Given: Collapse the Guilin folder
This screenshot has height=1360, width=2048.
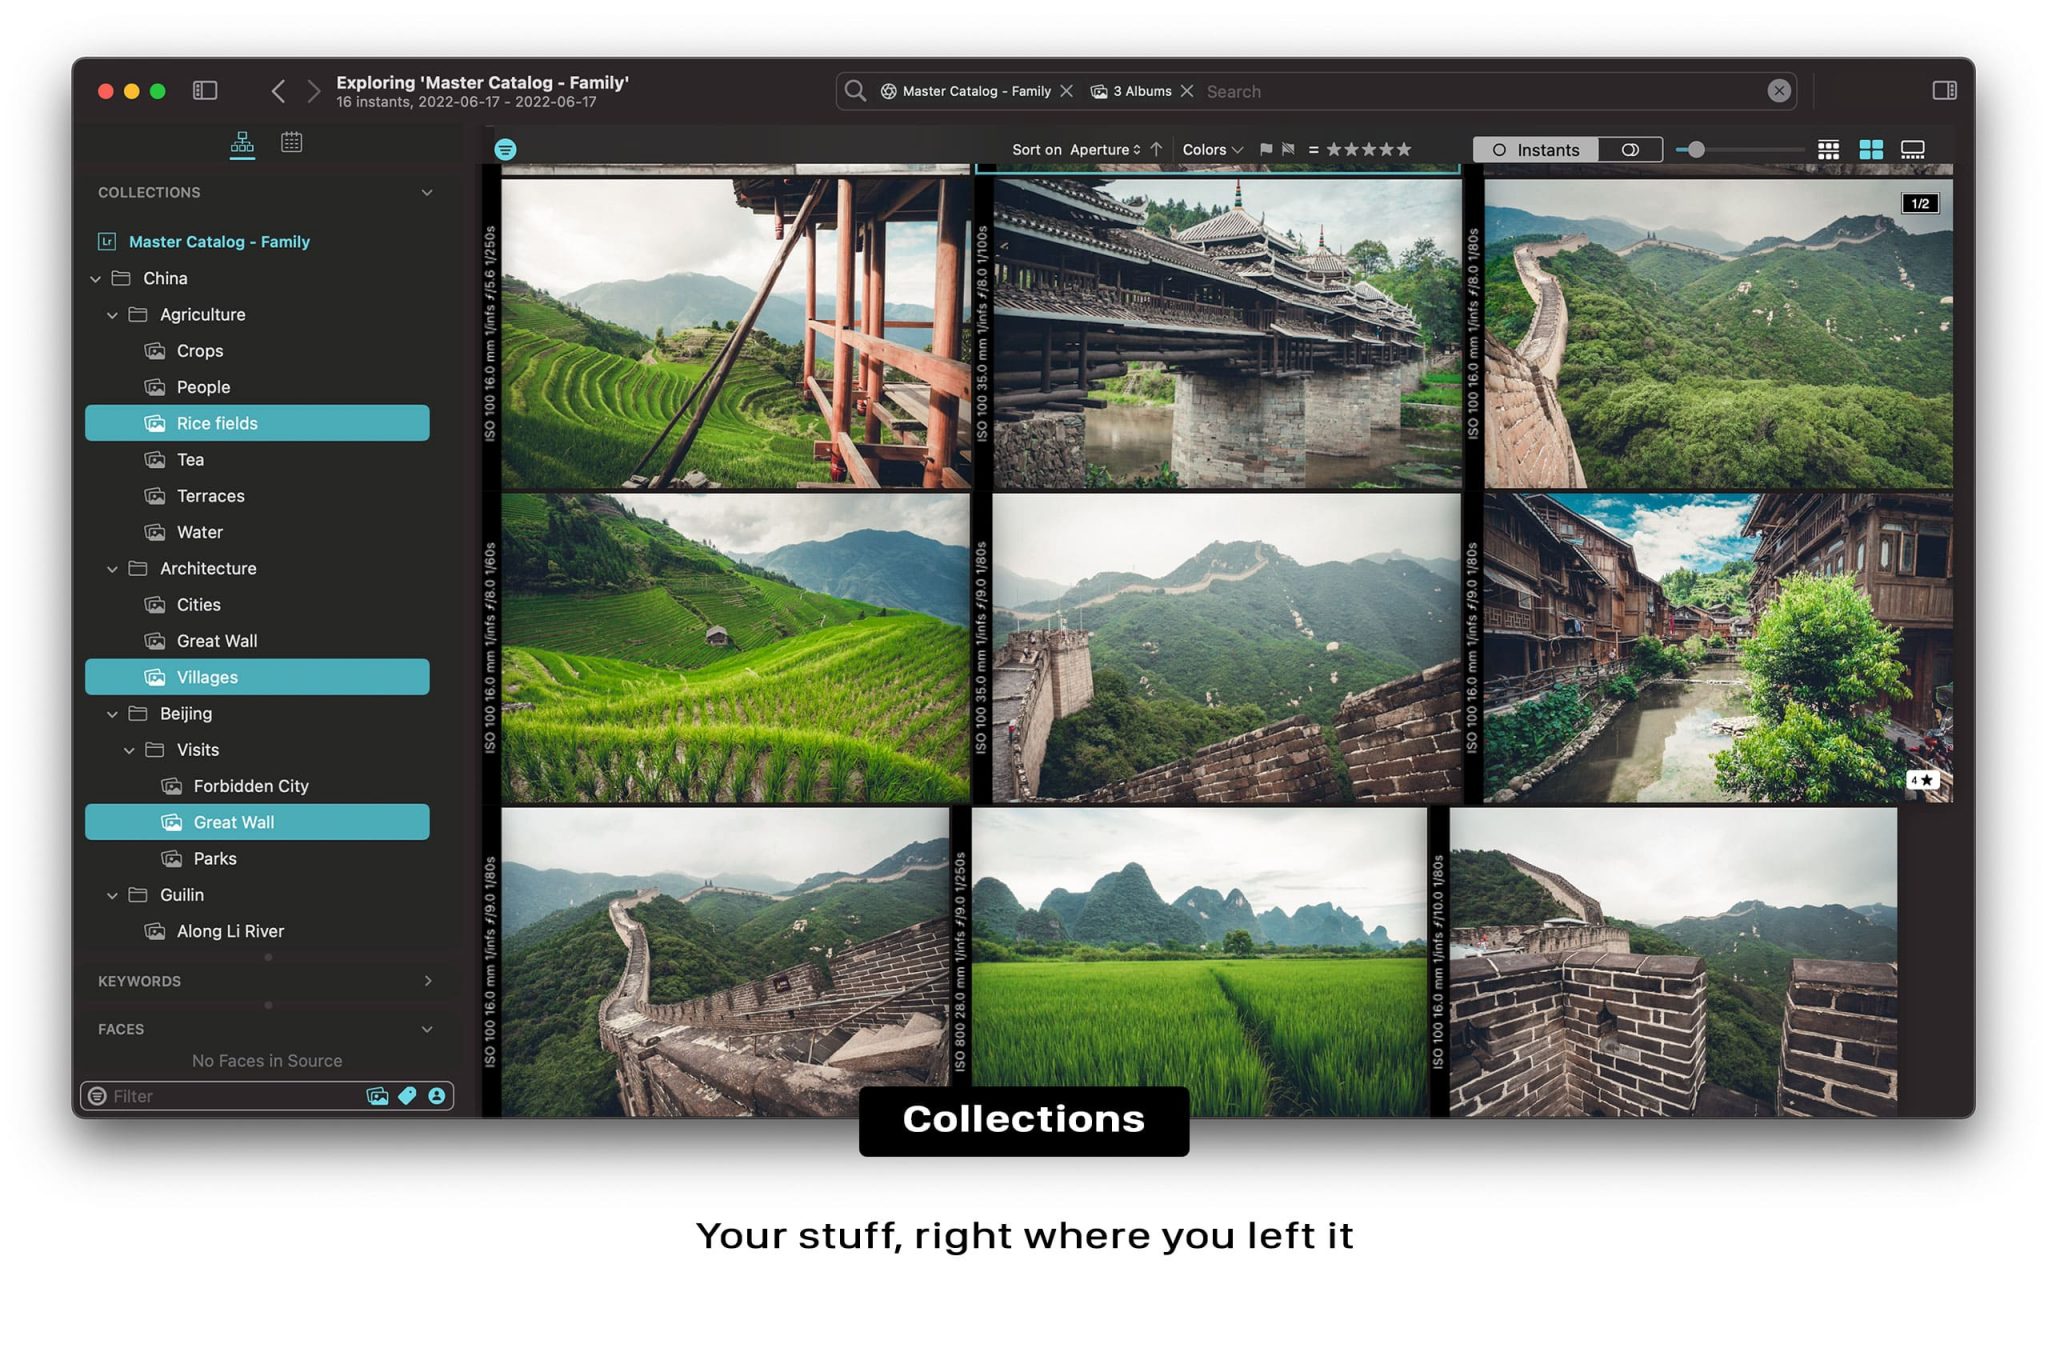Looking at the screenshot, I should pos(112,895).
